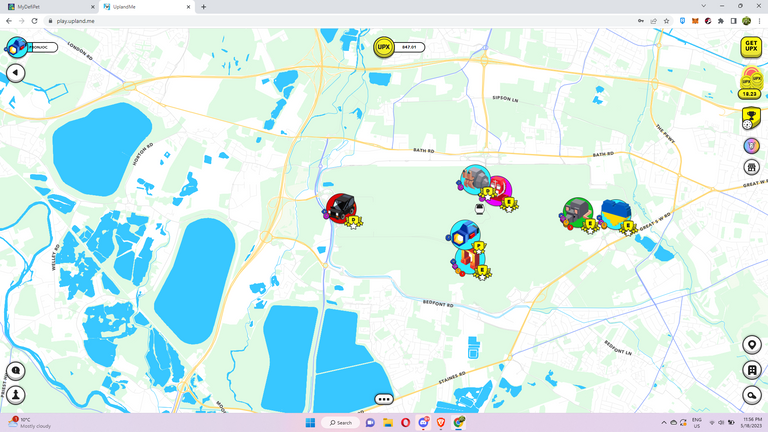Image resolution: width=768 pixels, height=432 pixels.
Task: Click the share page icon in address bar
Action: 653,21
